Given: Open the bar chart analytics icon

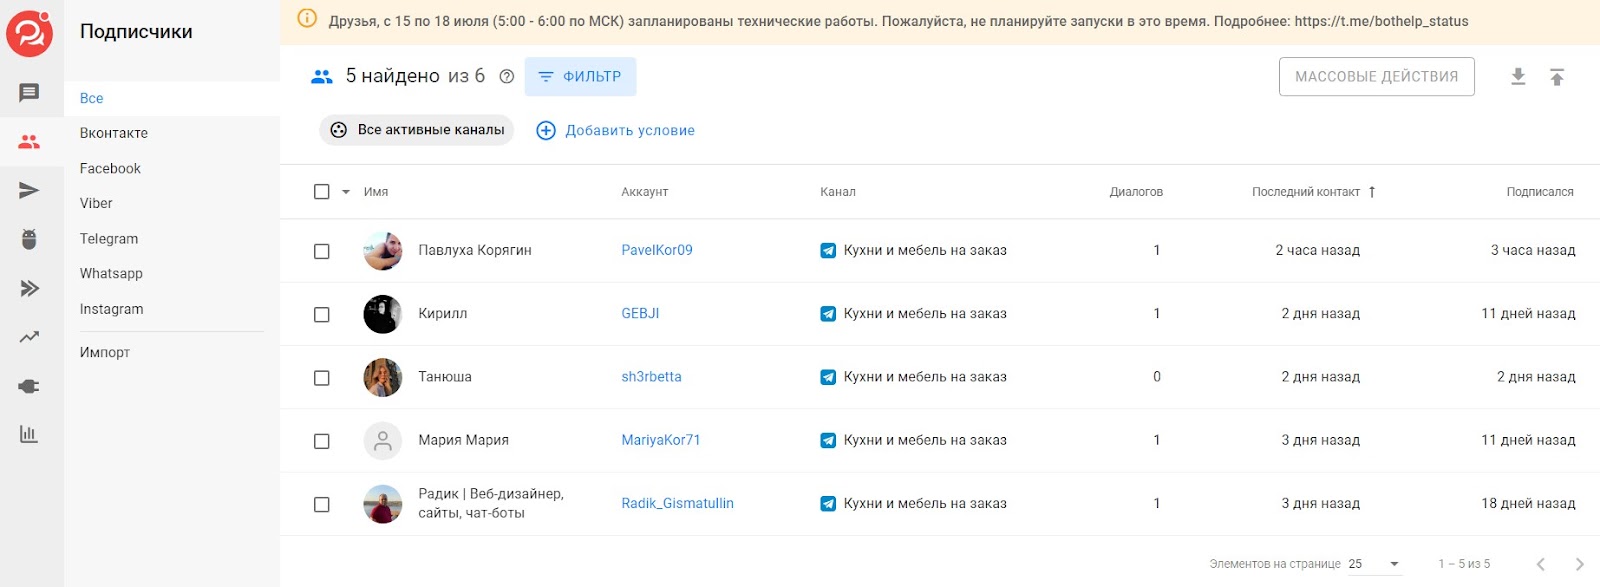Looking at the screenshot, I should pos(29,434).
